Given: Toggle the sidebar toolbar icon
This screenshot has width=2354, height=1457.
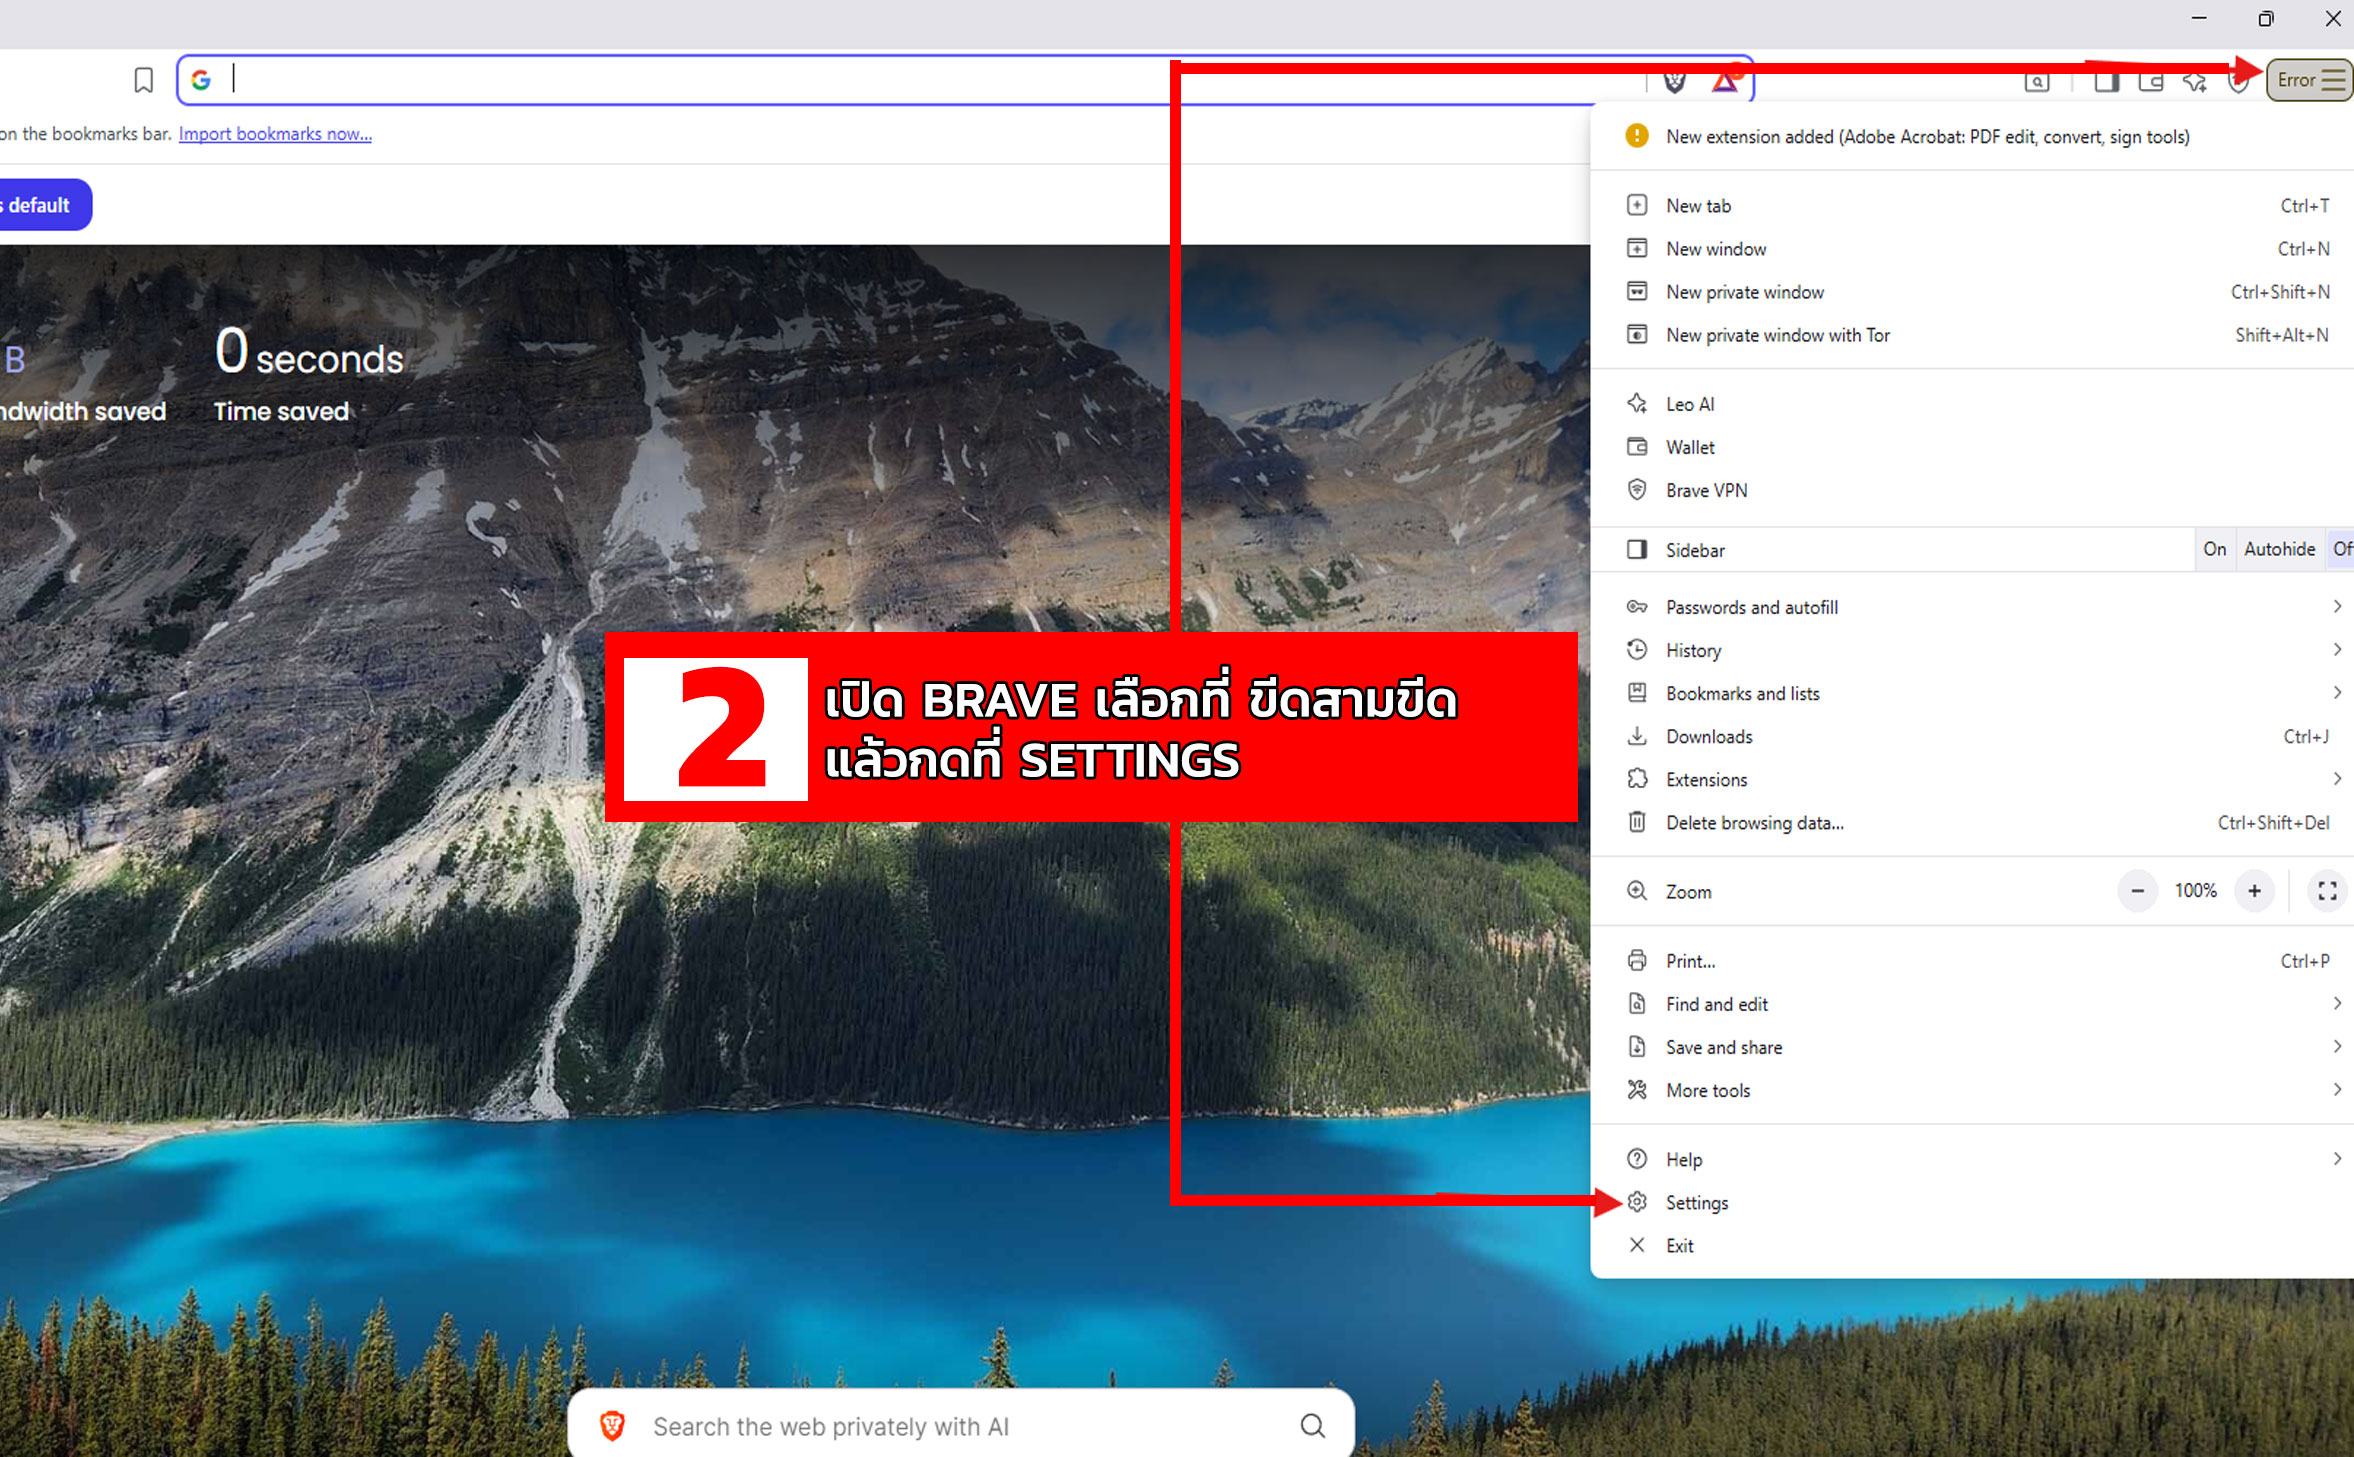Looking at the screenshot, I should [2106, 82].
